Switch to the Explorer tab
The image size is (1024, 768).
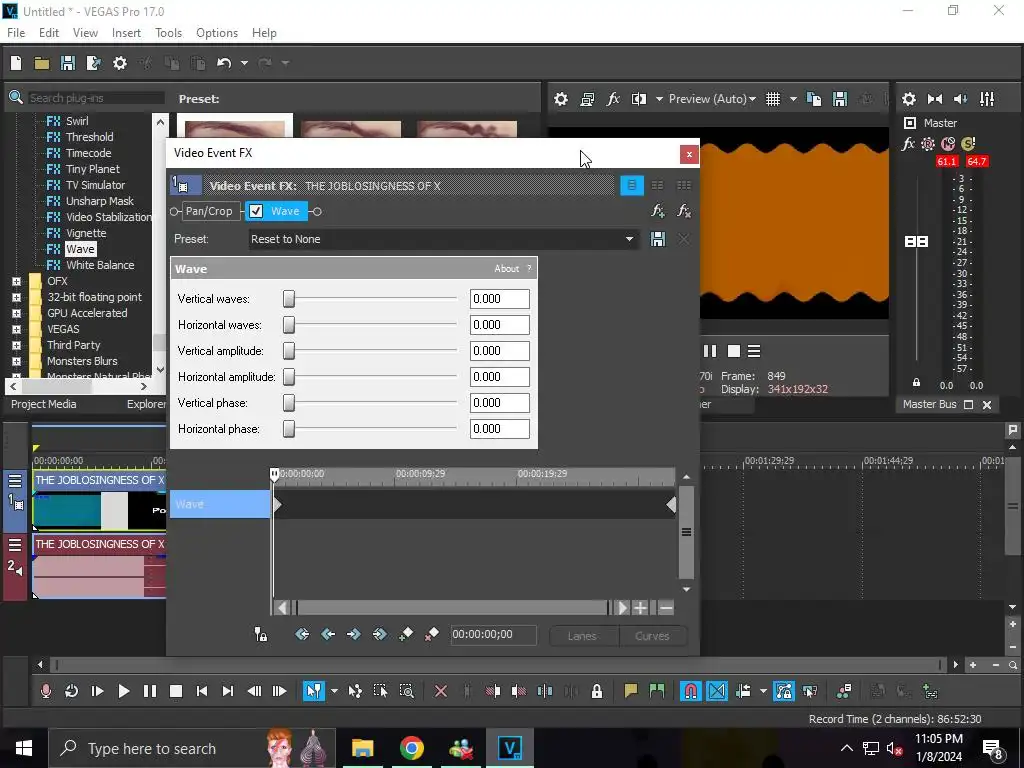coord(146,404)
